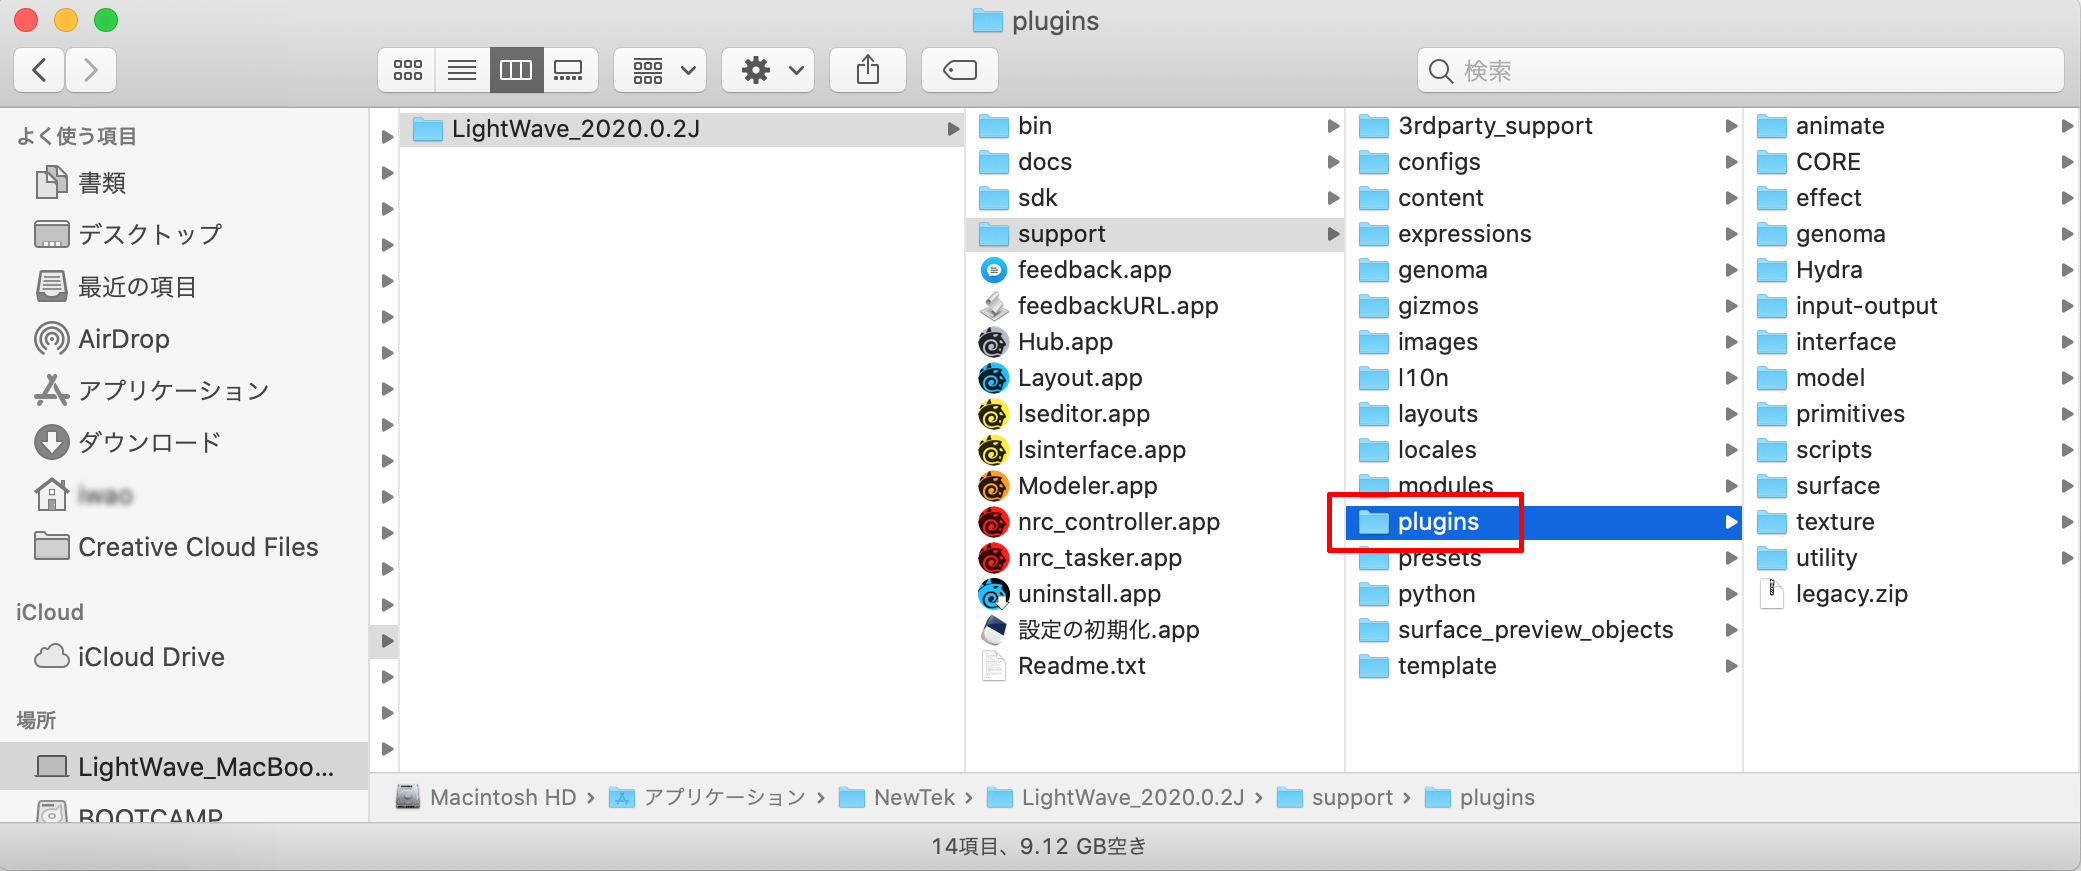
Task: Switch to icon view
Action: [407, 70]
